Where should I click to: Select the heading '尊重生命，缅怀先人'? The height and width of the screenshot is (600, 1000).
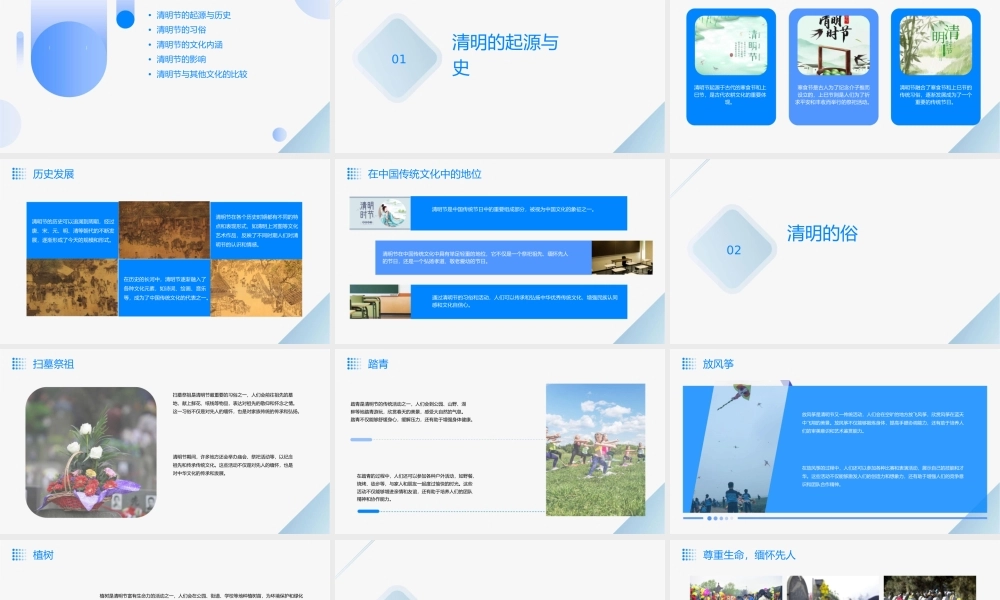(x=749, y=555)
